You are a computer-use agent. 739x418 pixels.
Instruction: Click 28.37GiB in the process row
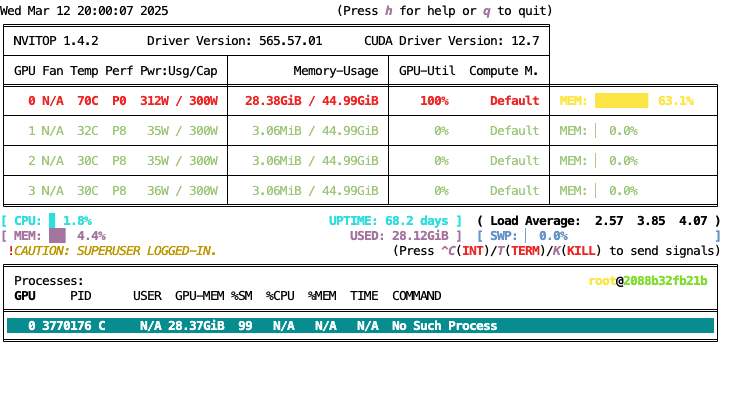click(196, 326)
